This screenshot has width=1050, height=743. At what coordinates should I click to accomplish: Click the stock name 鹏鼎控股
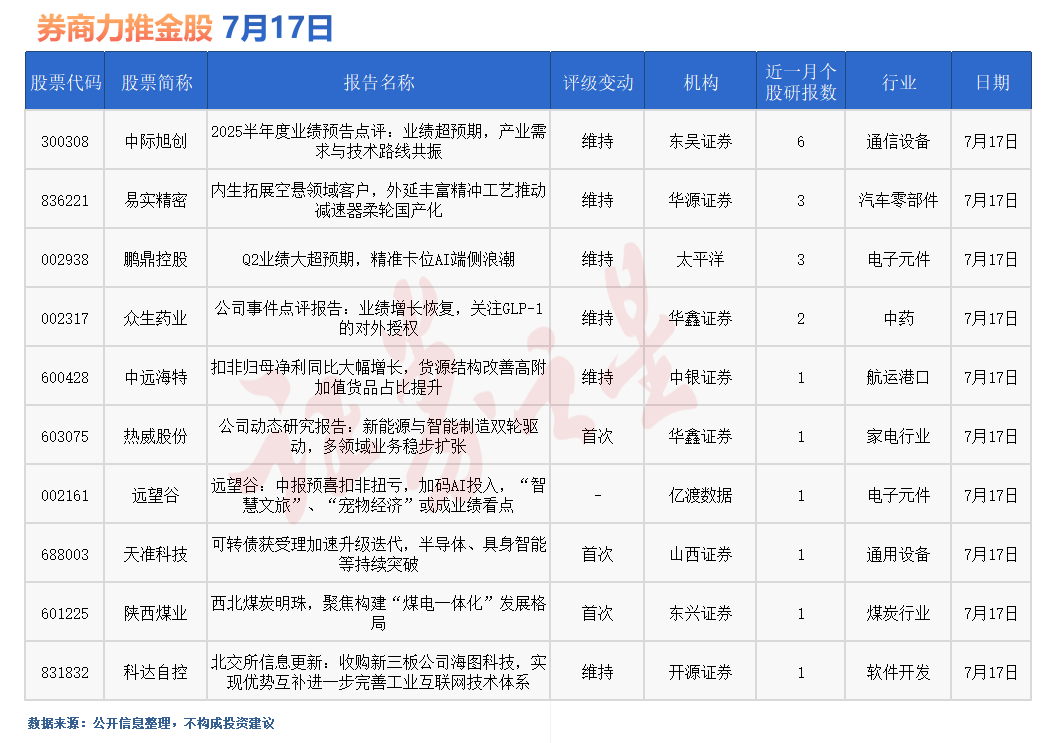pos(156,259)
